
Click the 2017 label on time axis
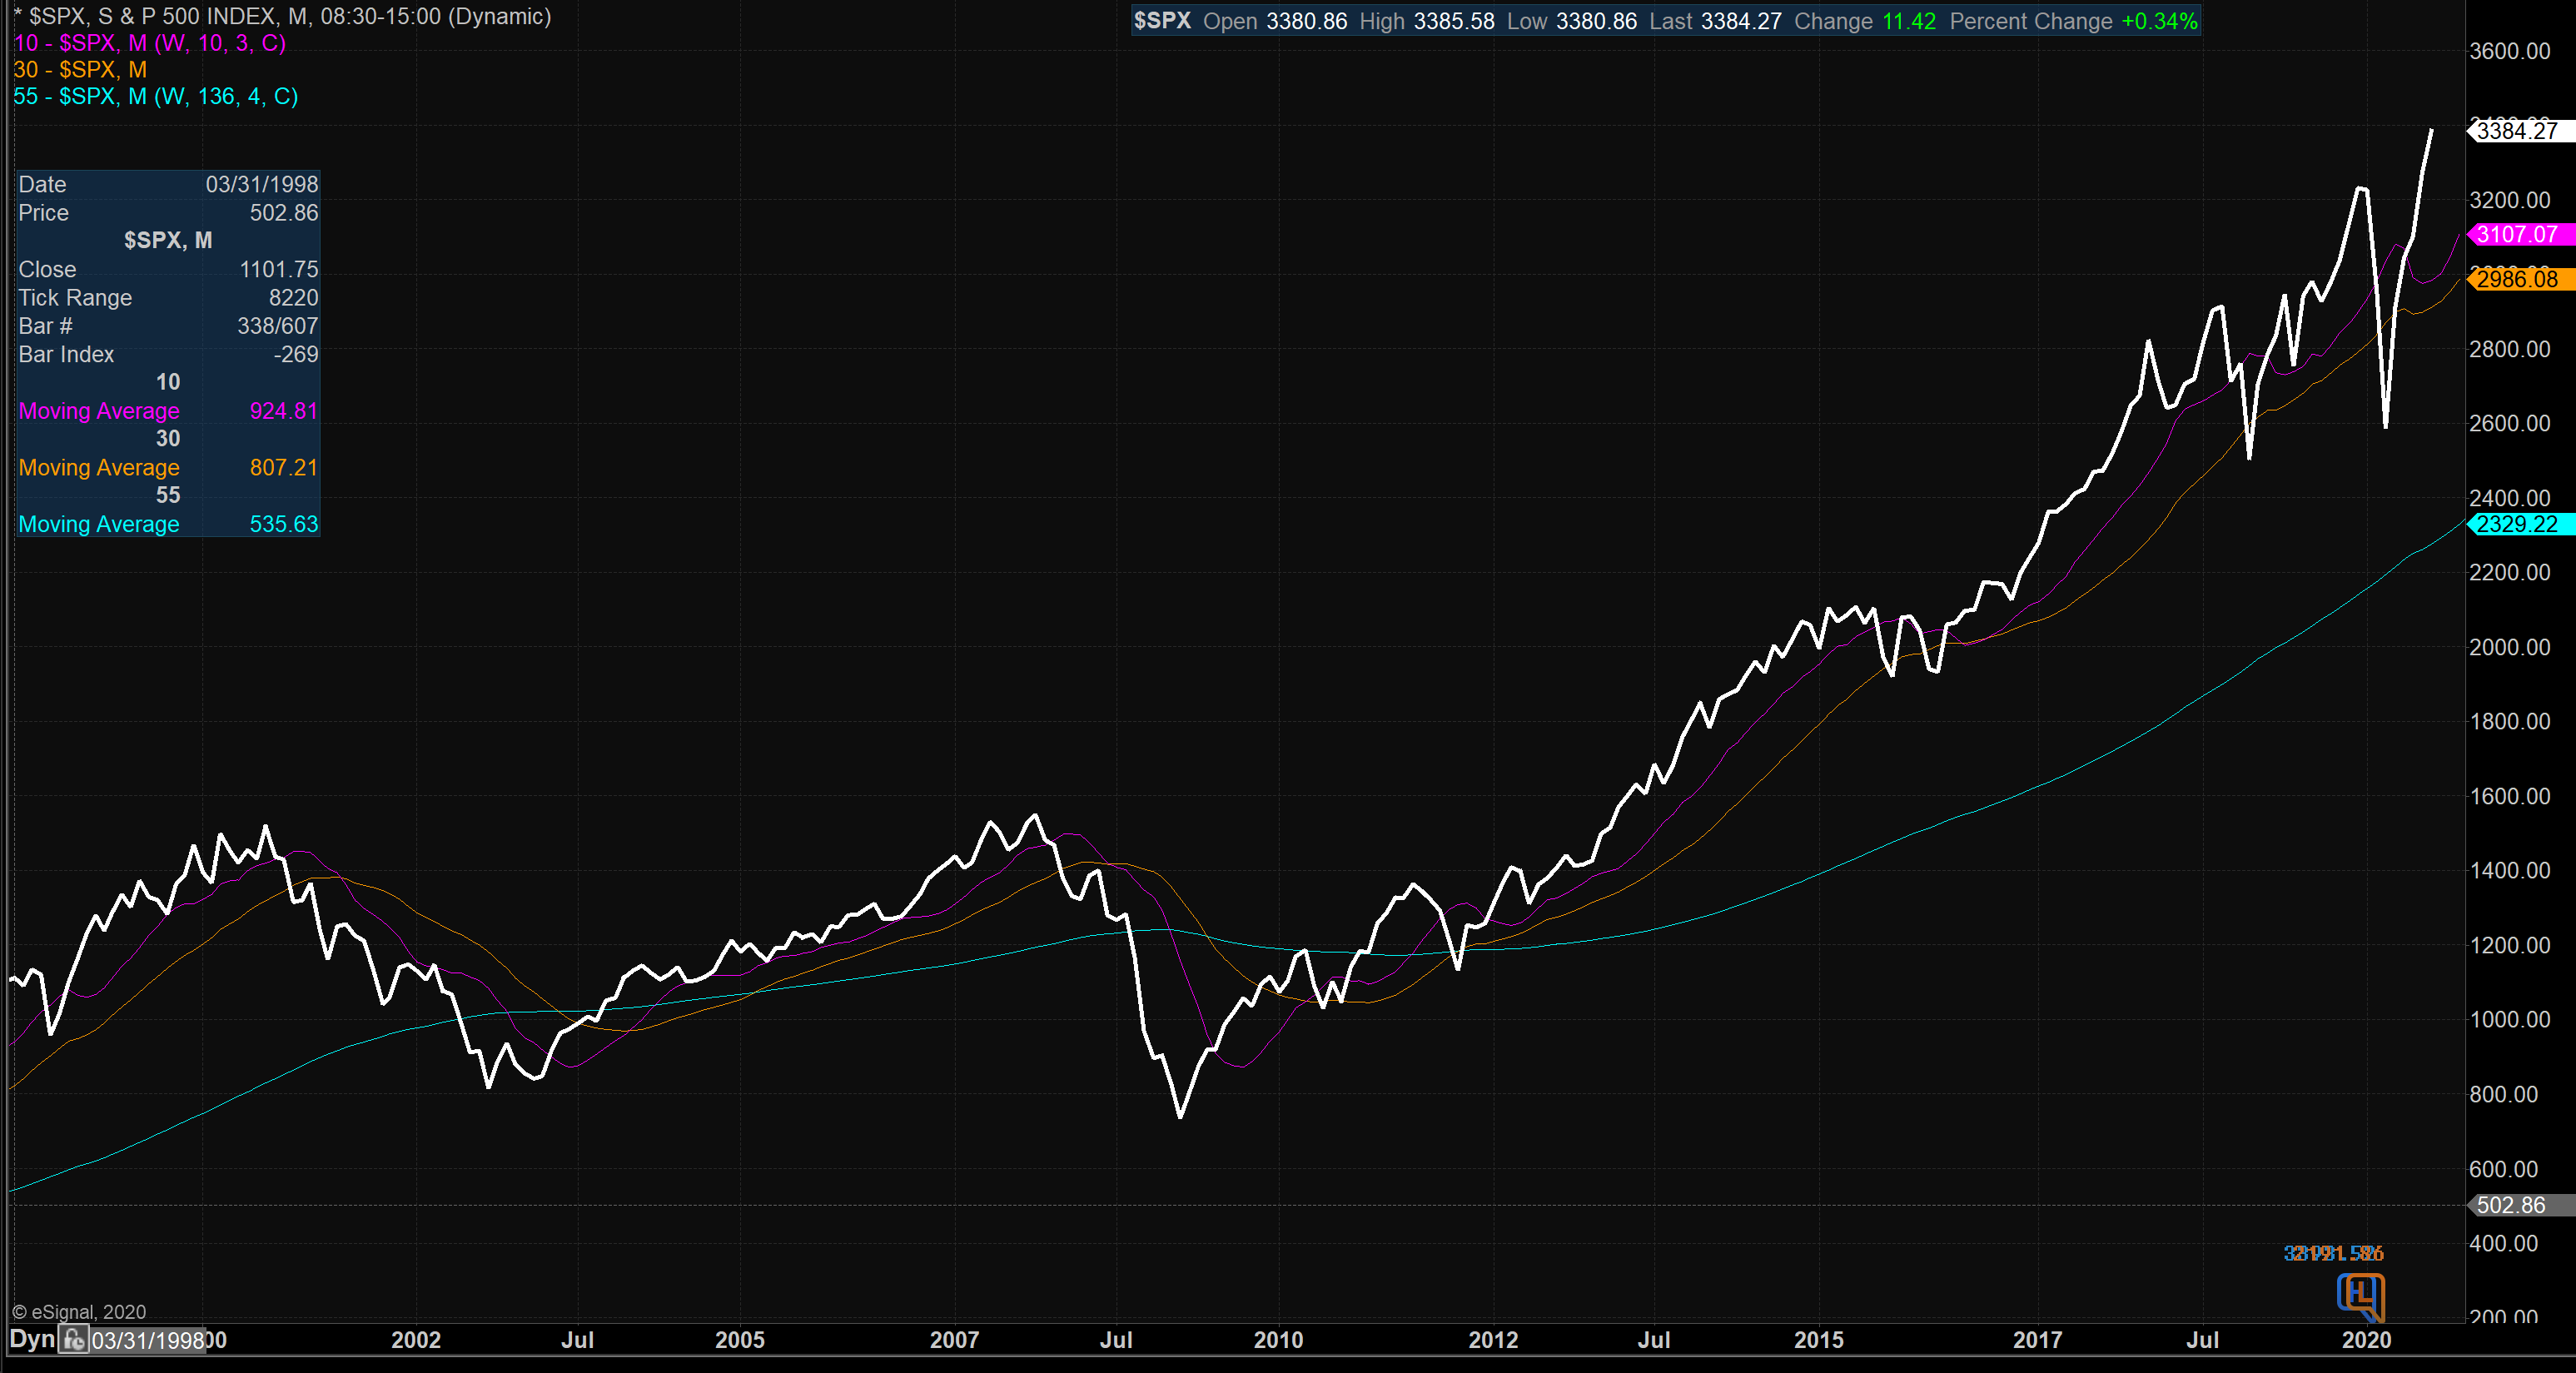[x=2038, y=1340]
